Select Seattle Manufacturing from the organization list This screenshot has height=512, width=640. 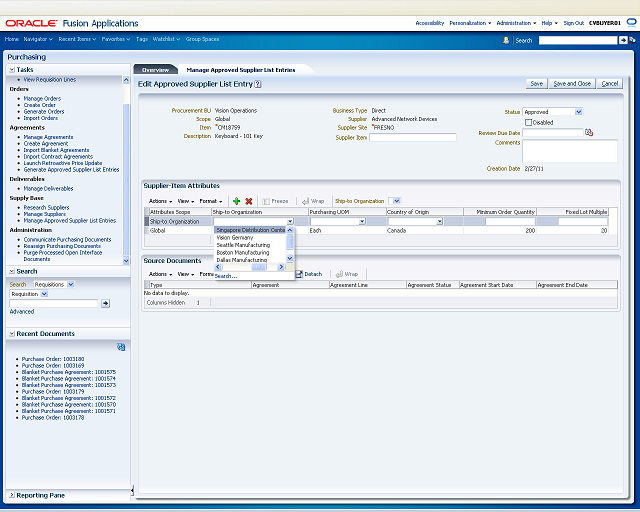coord(243,245)
